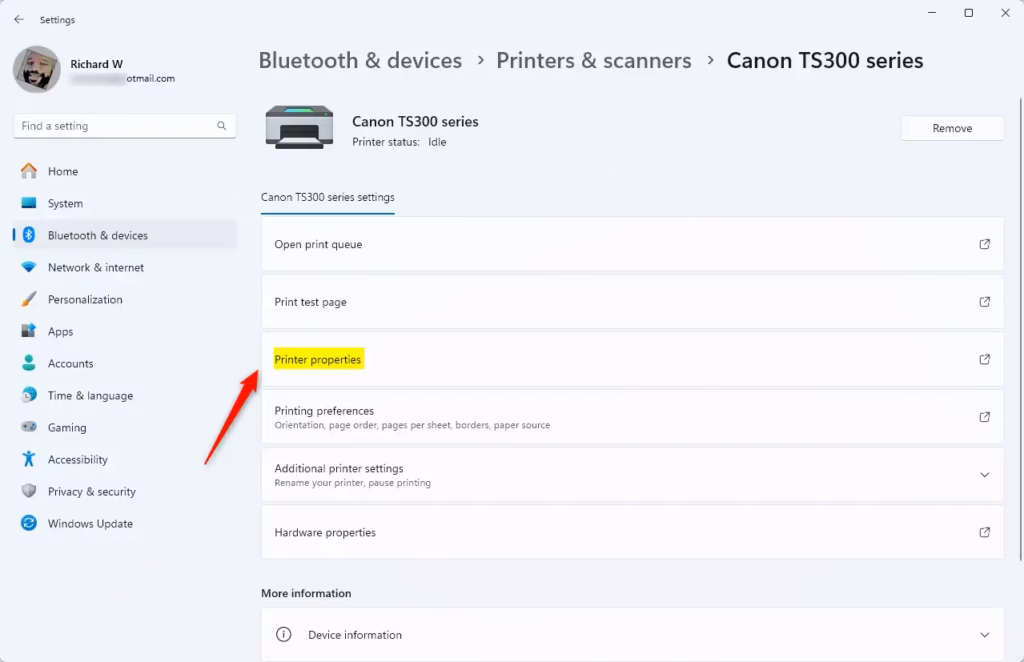Click the Time & language globe-clock icon

click(x=29, y=394)
